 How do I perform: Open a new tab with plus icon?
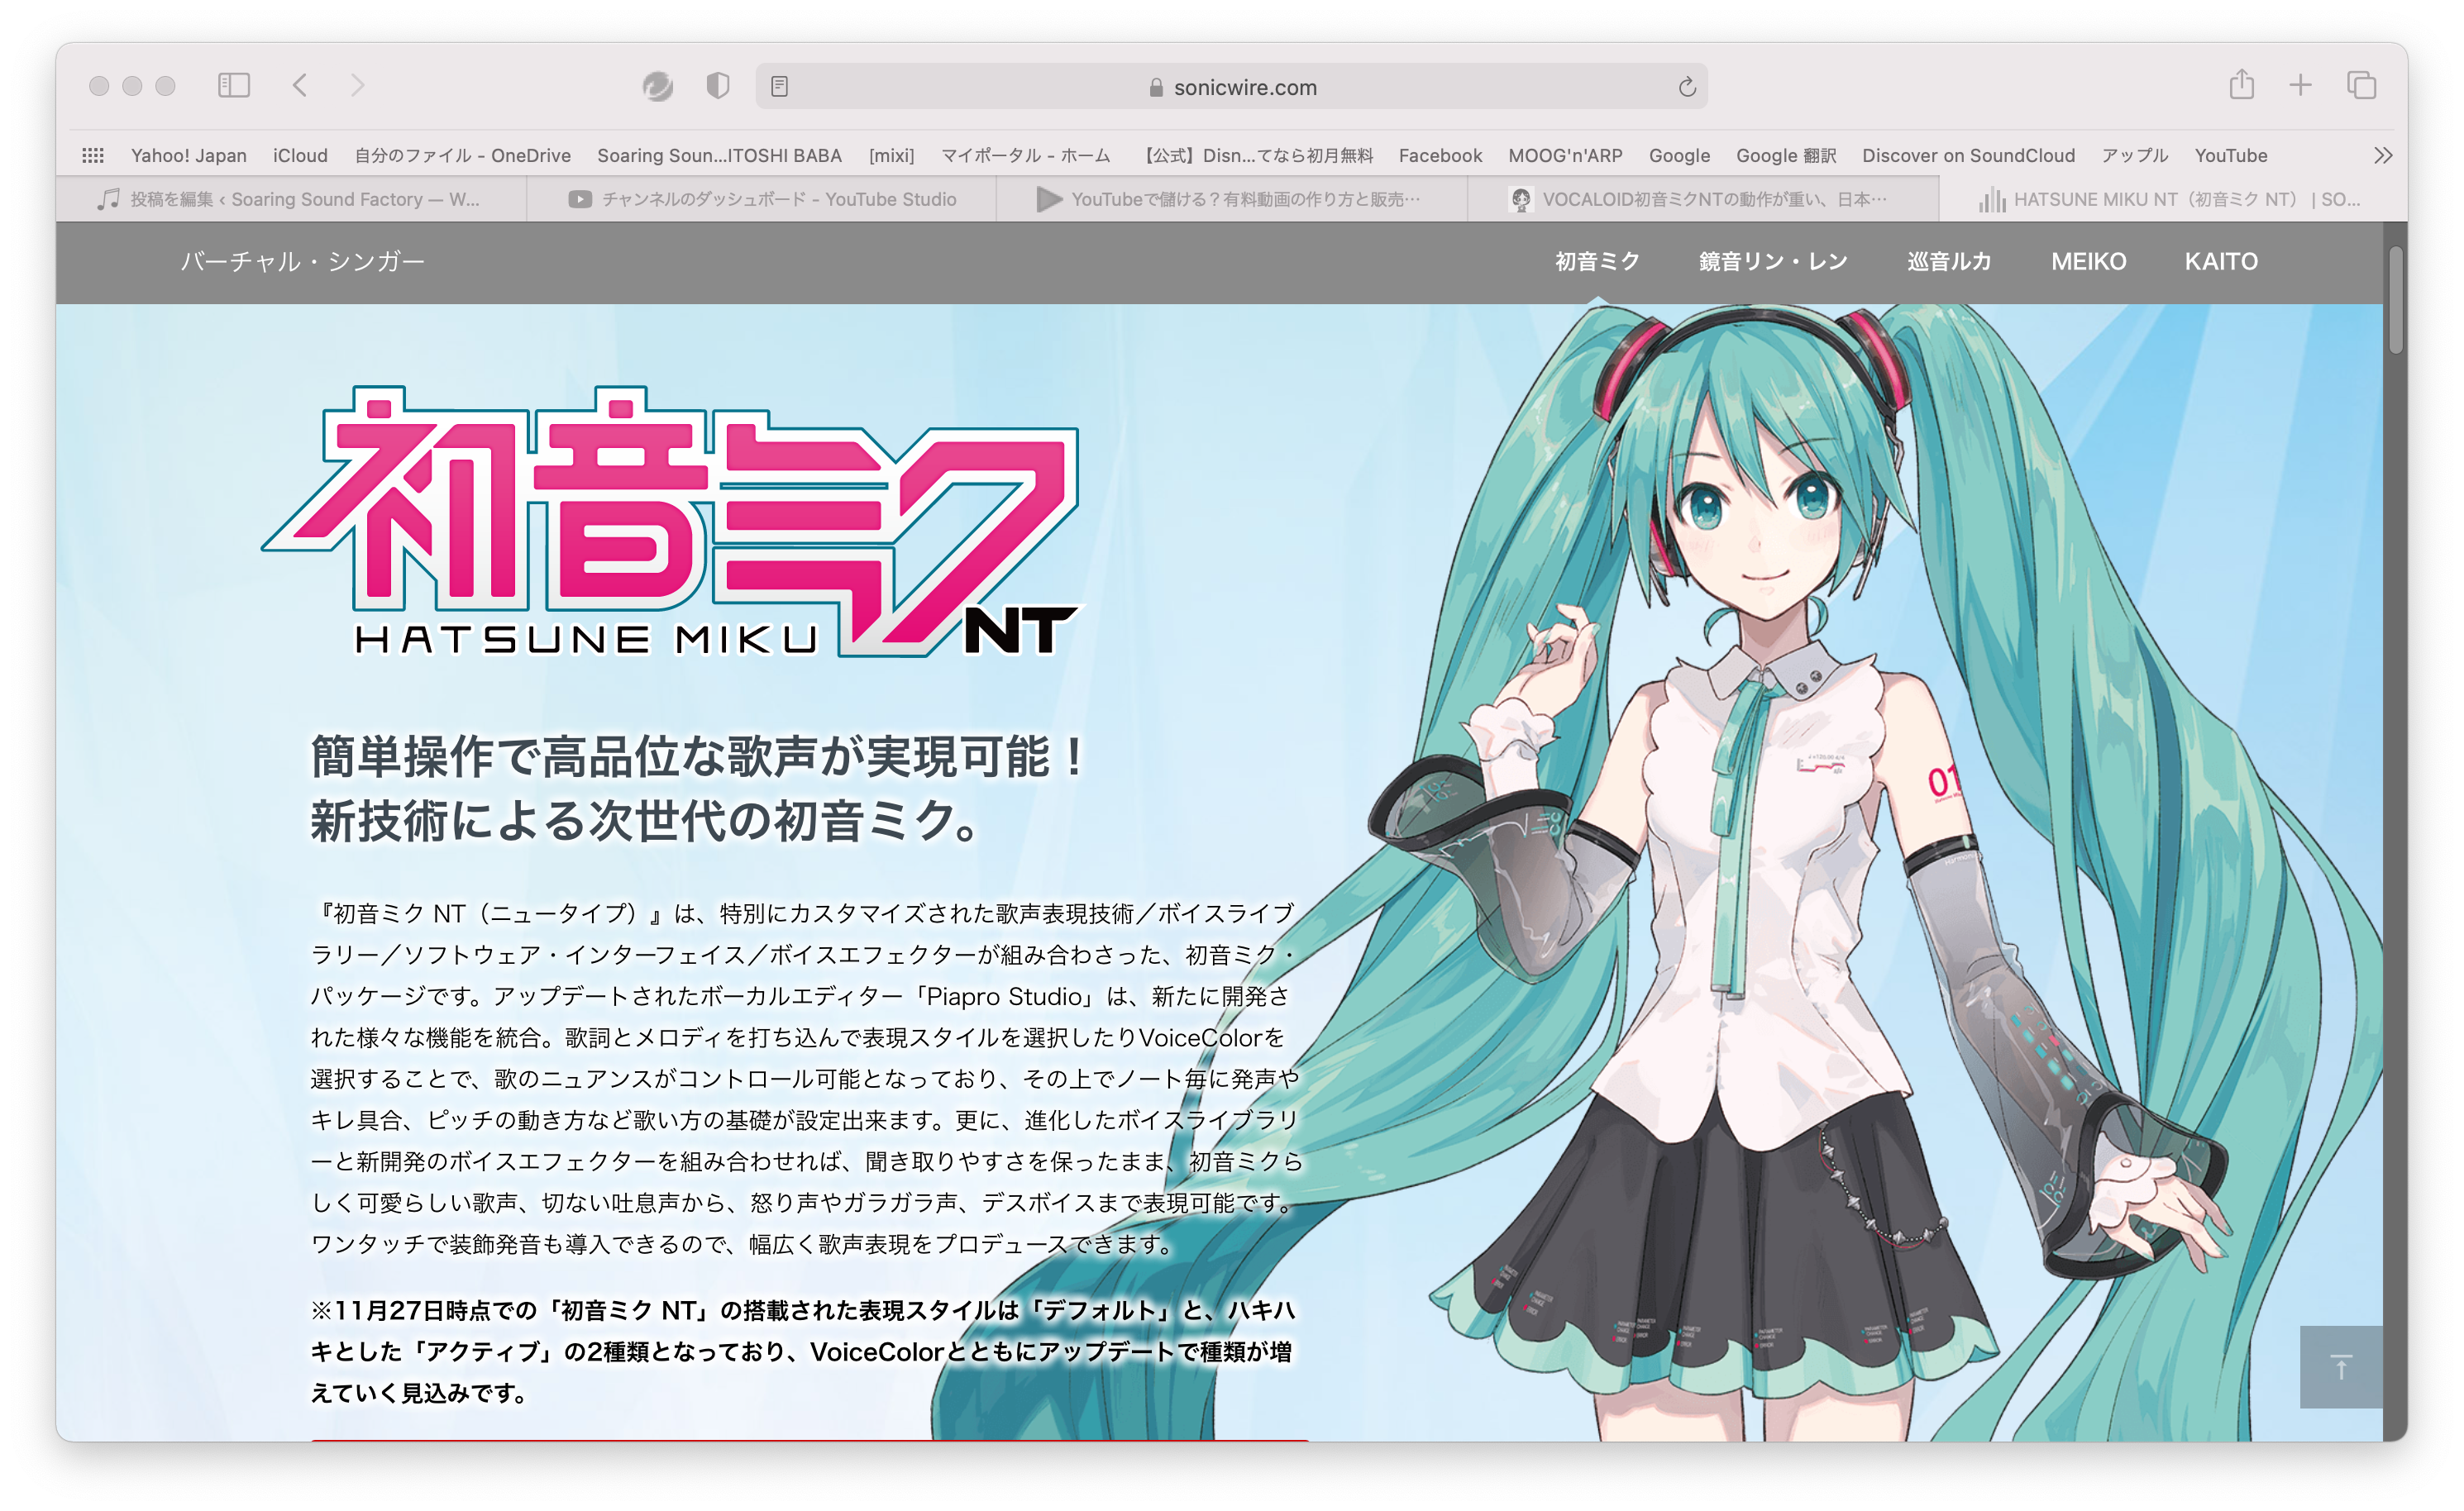click(x=2300, y=86)
